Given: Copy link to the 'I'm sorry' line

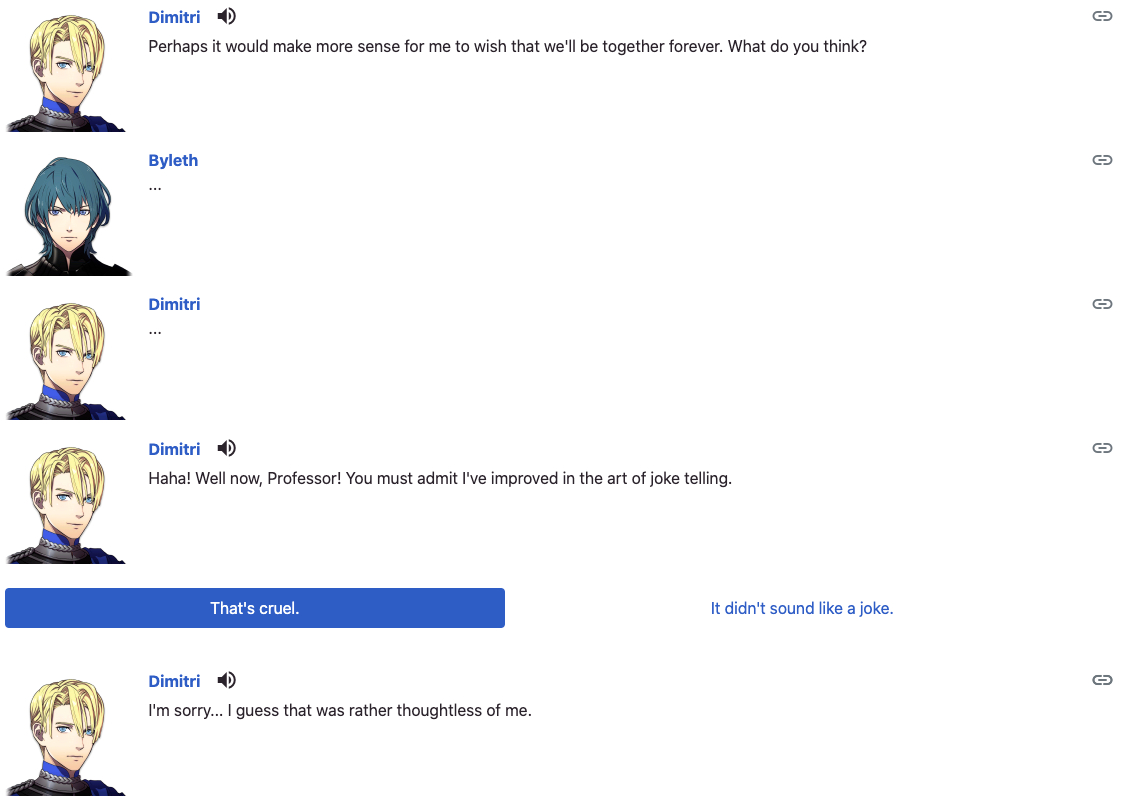Looking at the screenshot, I should pyautogui.click(x=1102, y=680).
